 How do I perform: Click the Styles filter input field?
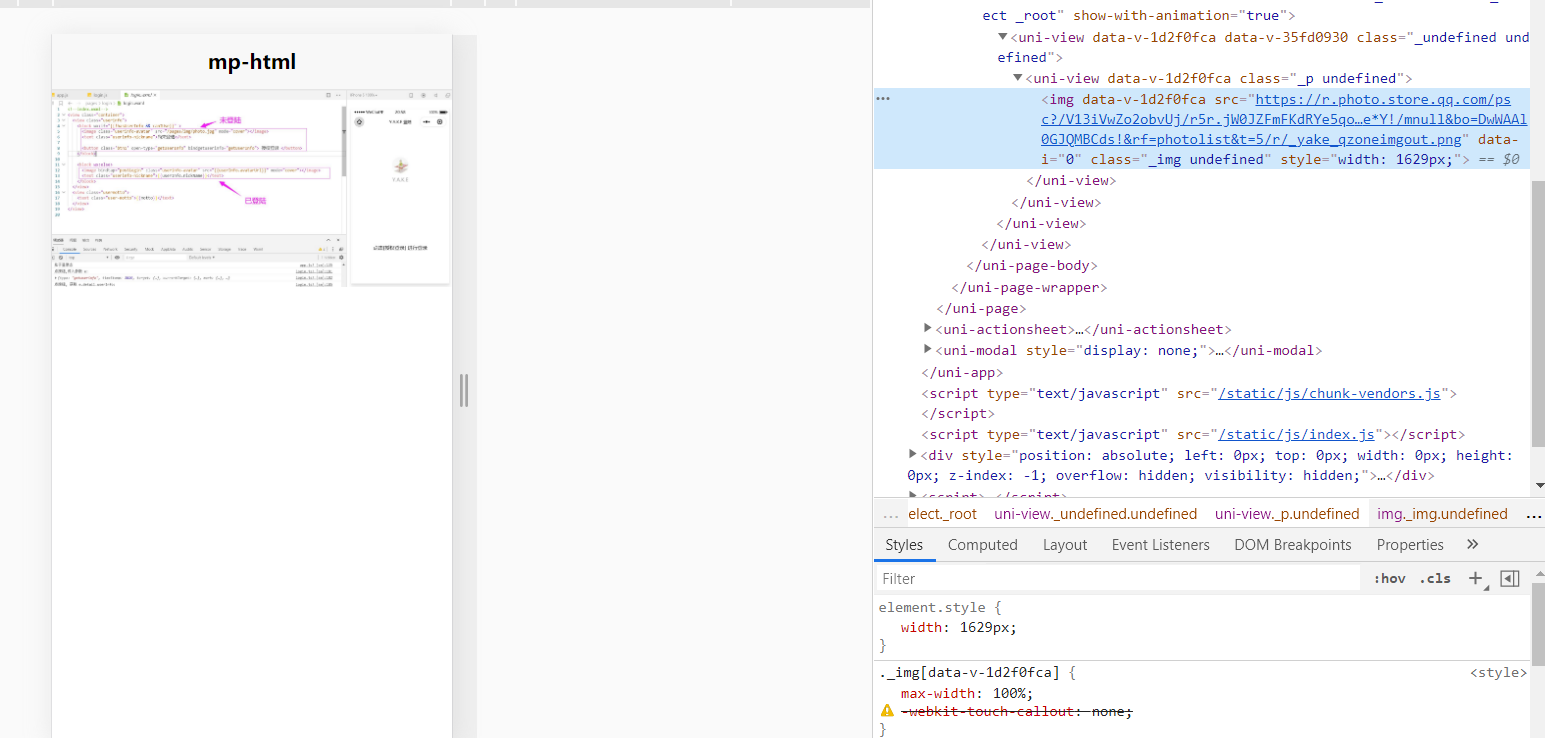coord(1100,578)
